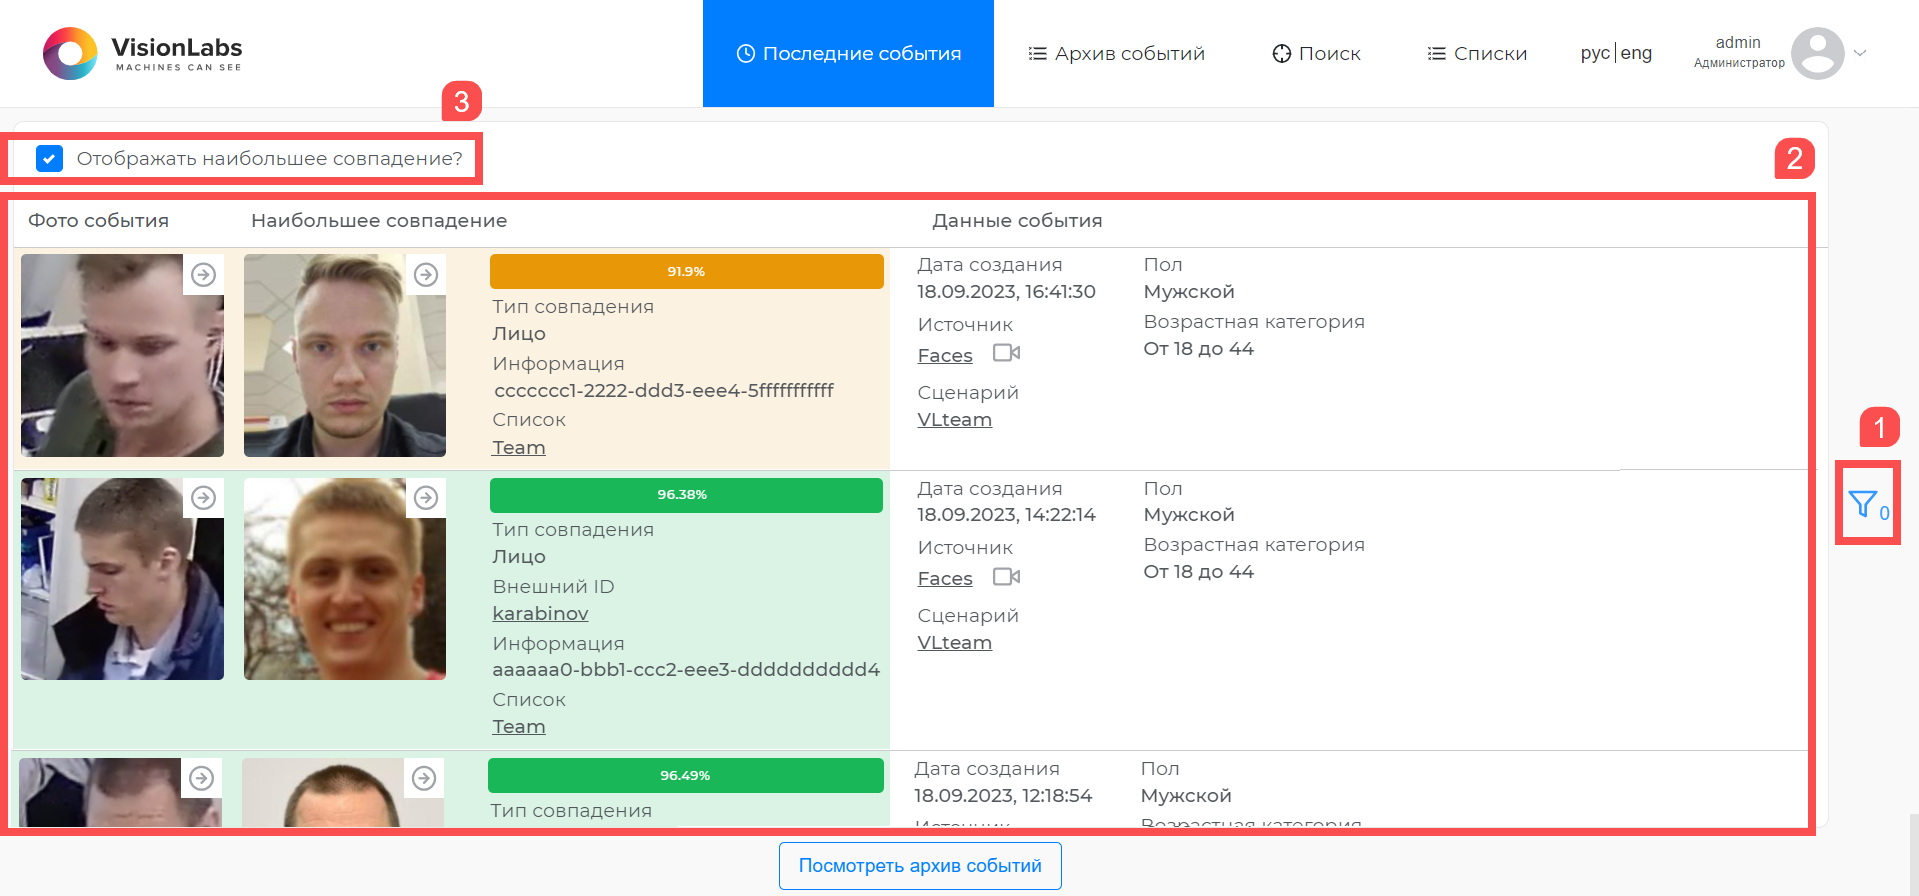The image size is (1919, 896).
Task: Go to 'Архив событий' tab
Action: click(1116, 53)
